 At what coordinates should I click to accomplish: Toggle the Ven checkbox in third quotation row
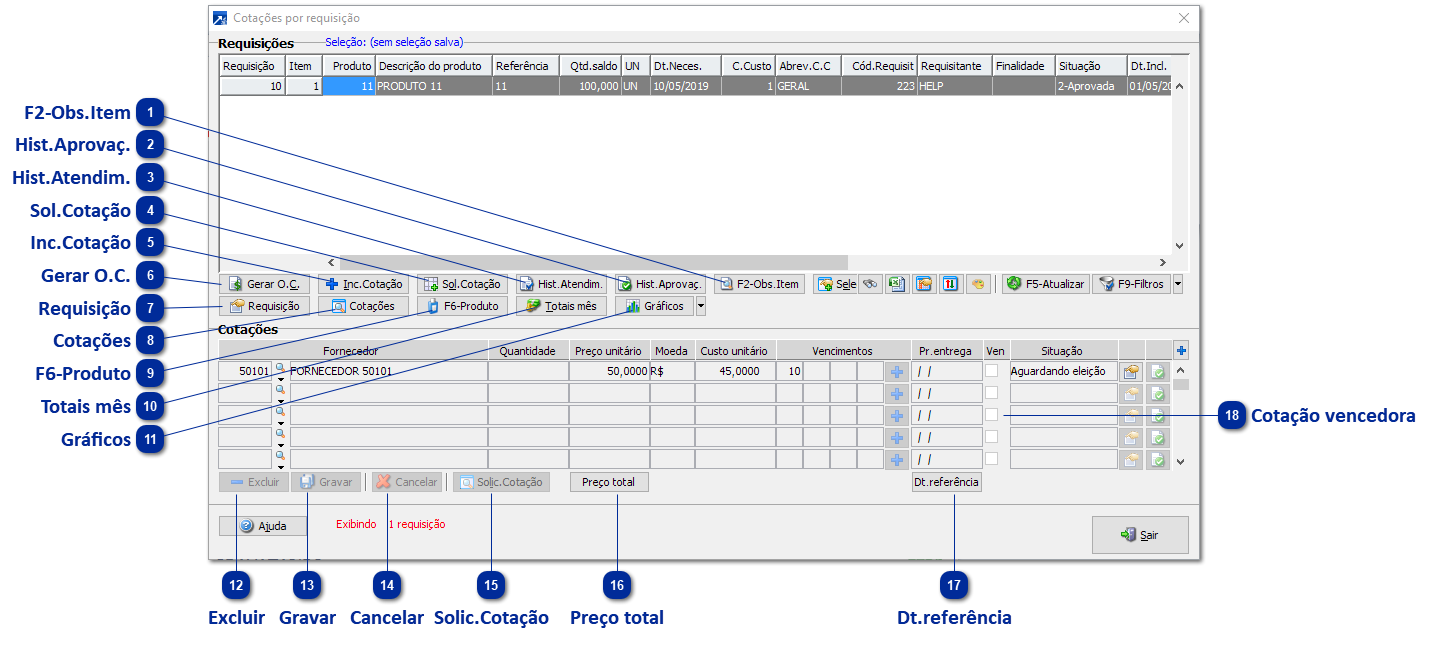point(991,414)
